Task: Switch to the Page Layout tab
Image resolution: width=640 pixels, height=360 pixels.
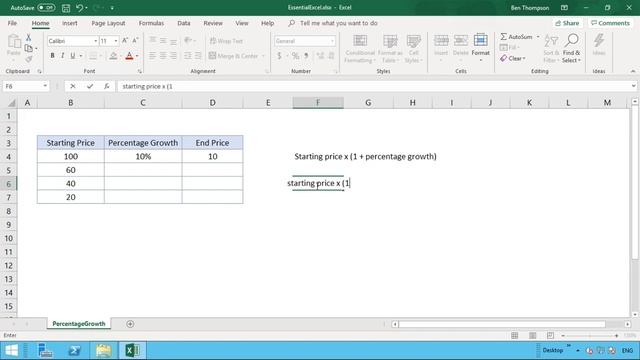Action: click(x=108, y=23)
